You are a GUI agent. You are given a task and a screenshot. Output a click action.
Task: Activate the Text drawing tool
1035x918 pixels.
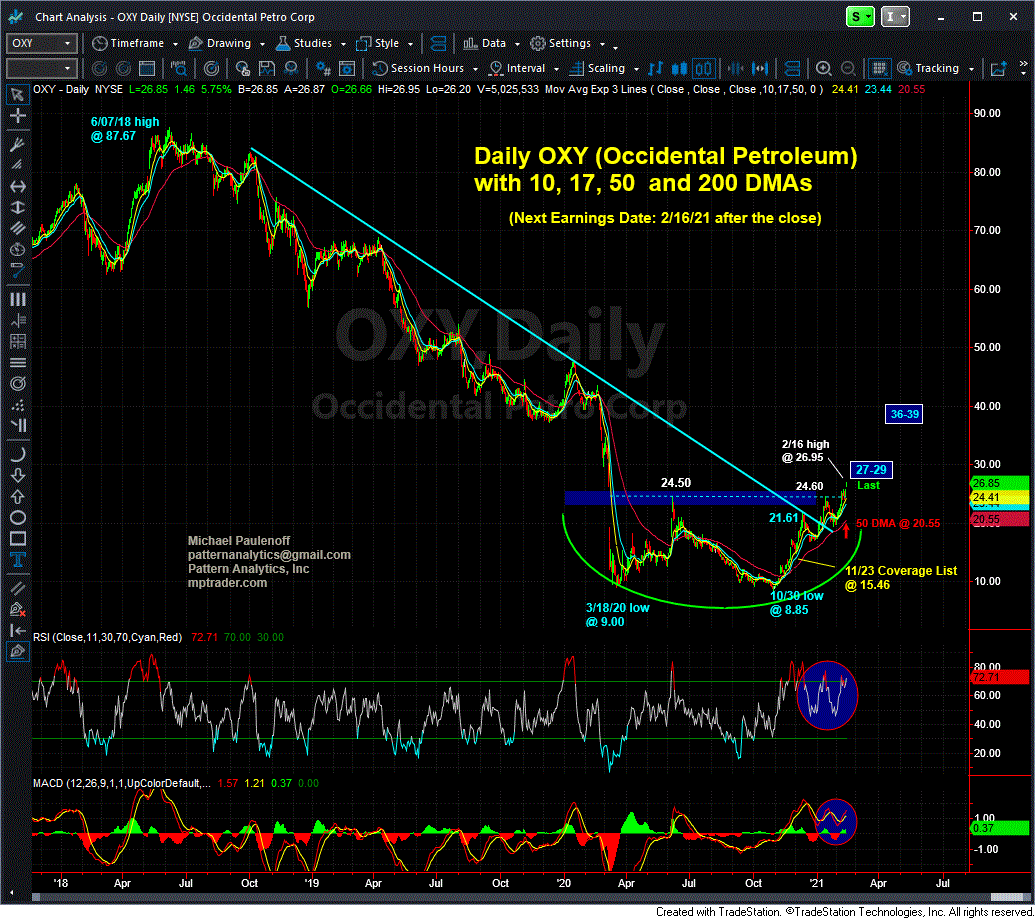17,560
